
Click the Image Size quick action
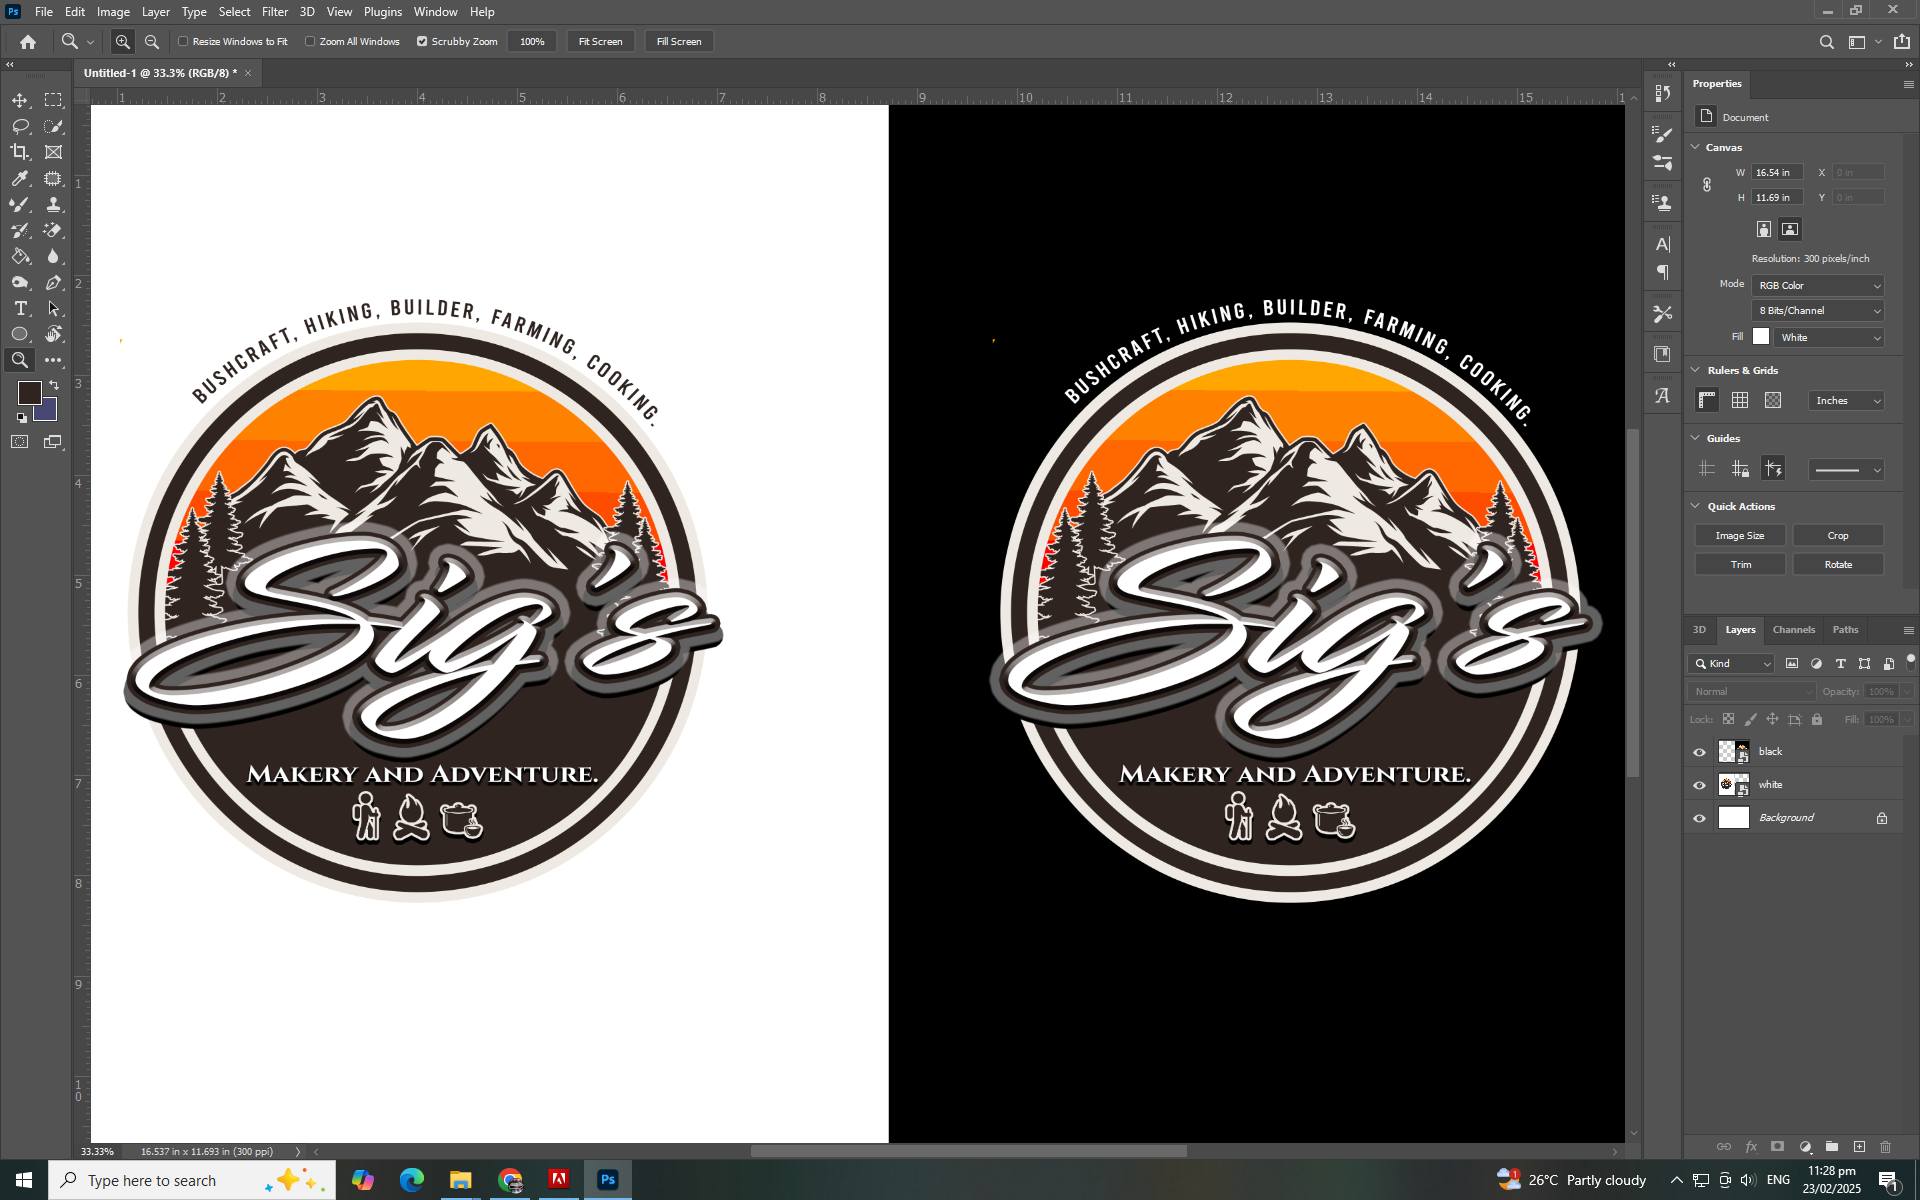[1741, 536]
